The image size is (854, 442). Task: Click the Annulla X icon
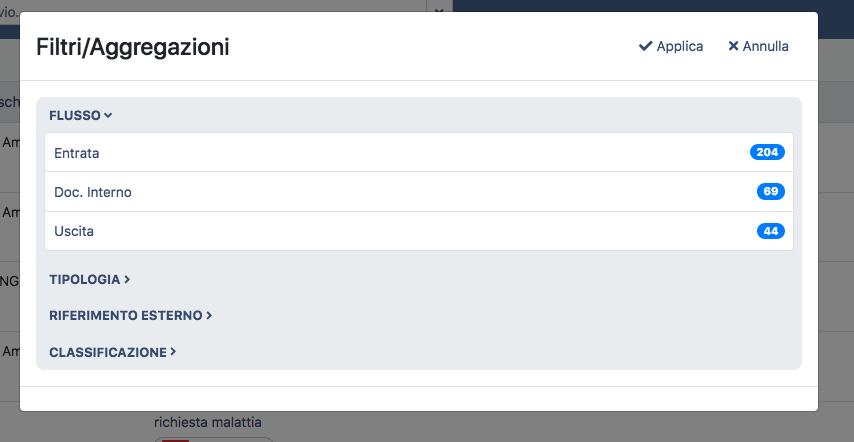pyautogui.click(x=733, y=47)
